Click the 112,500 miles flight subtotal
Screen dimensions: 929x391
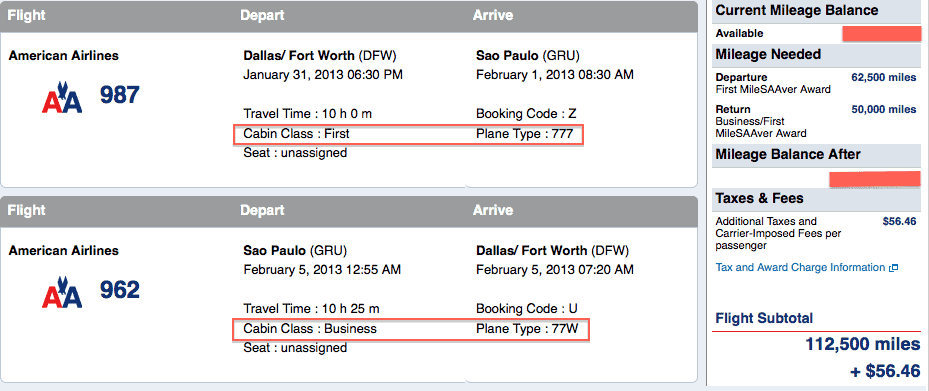pos(863,344)
